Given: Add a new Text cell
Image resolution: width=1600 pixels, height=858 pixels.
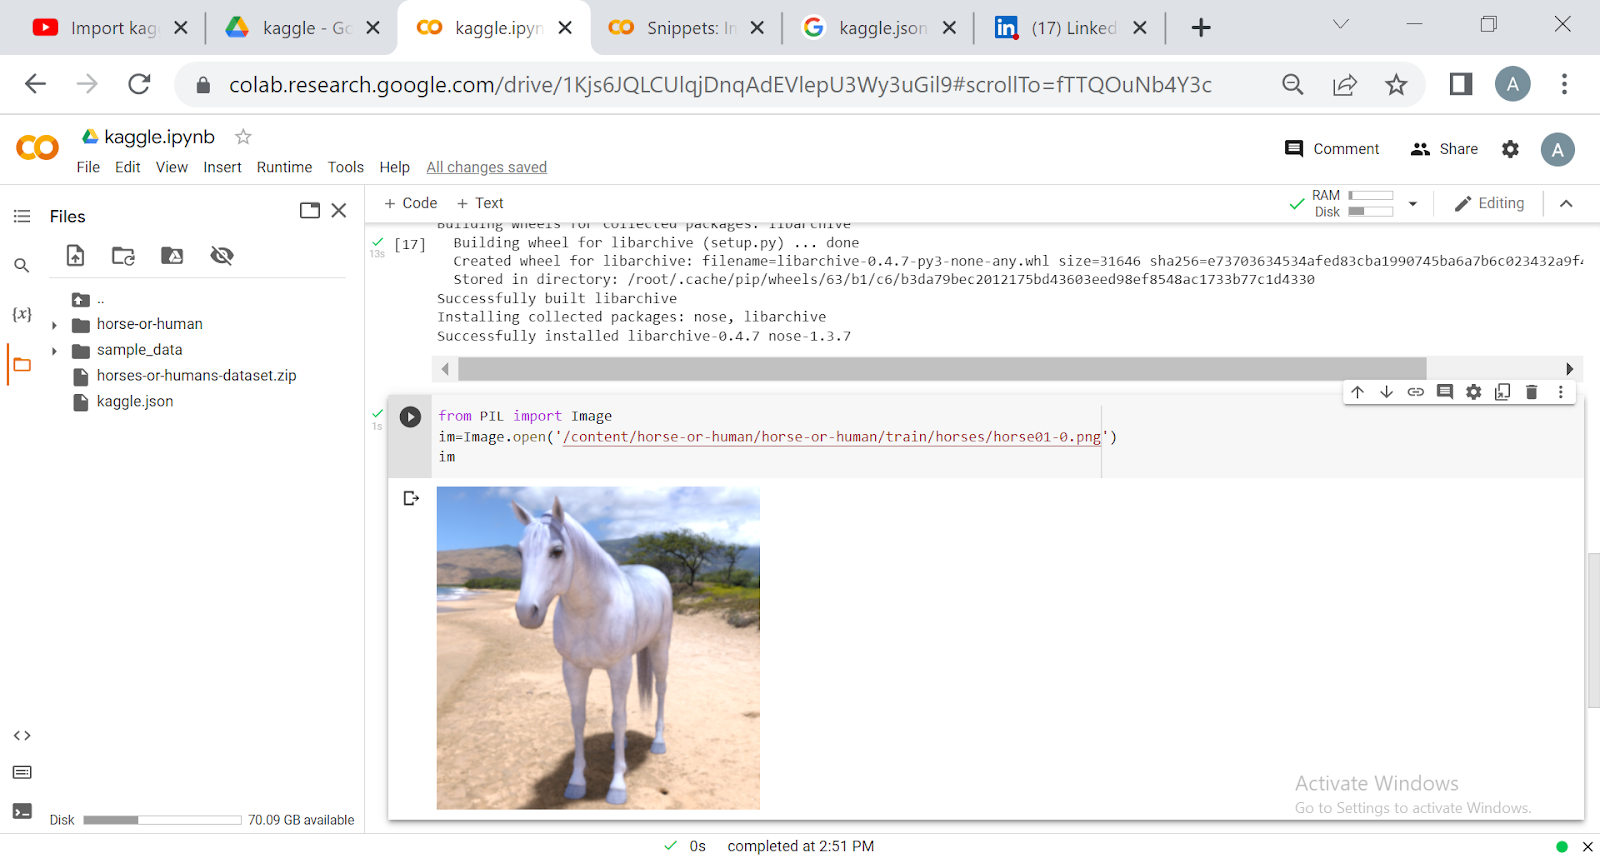Looking at the screenshot, I should tap(480, 203).
